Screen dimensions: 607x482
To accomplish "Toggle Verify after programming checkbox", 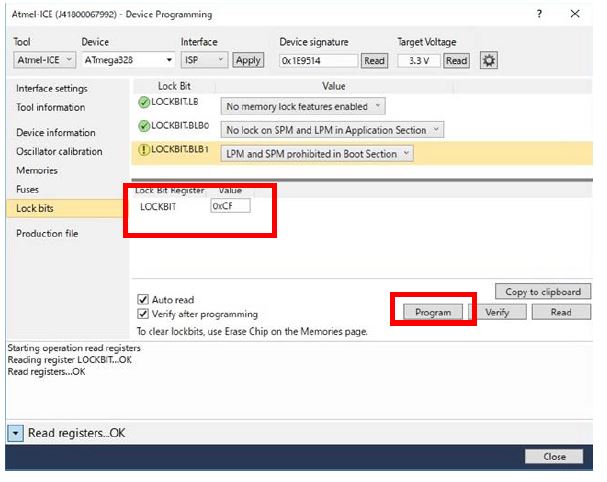I will click(142, 314).
